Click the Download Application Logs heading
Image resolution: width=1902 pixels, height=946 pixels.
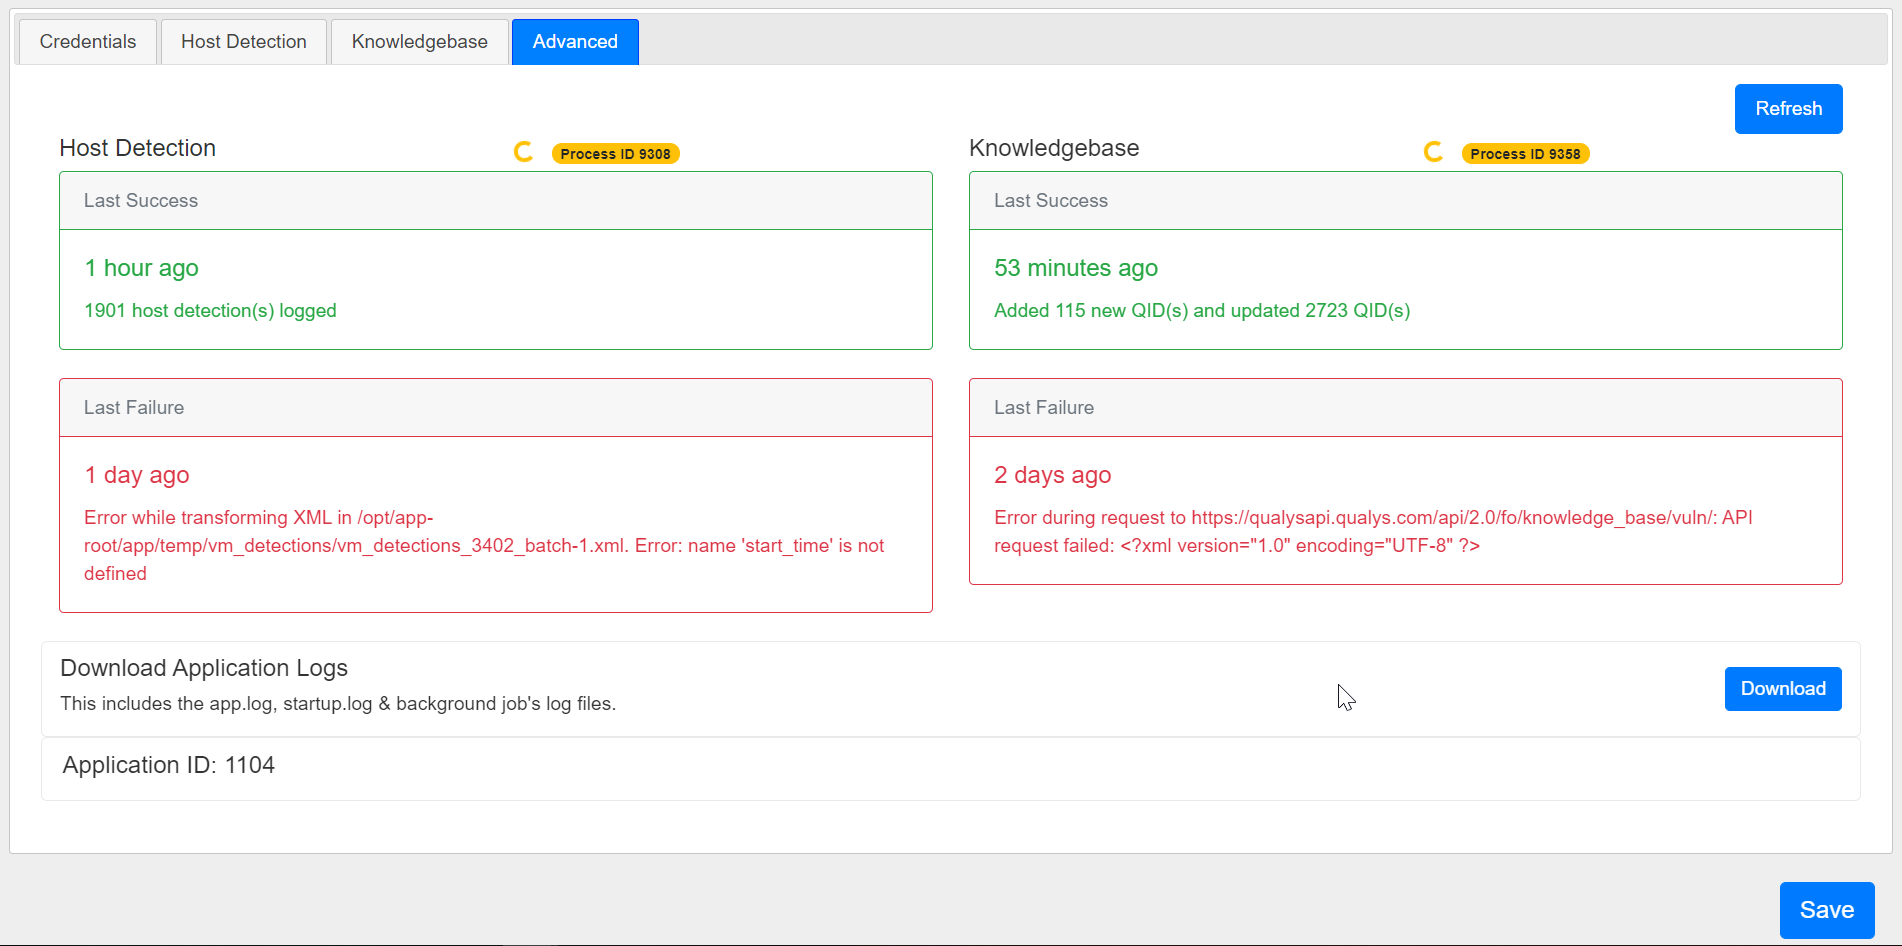(x=203, y=667)
